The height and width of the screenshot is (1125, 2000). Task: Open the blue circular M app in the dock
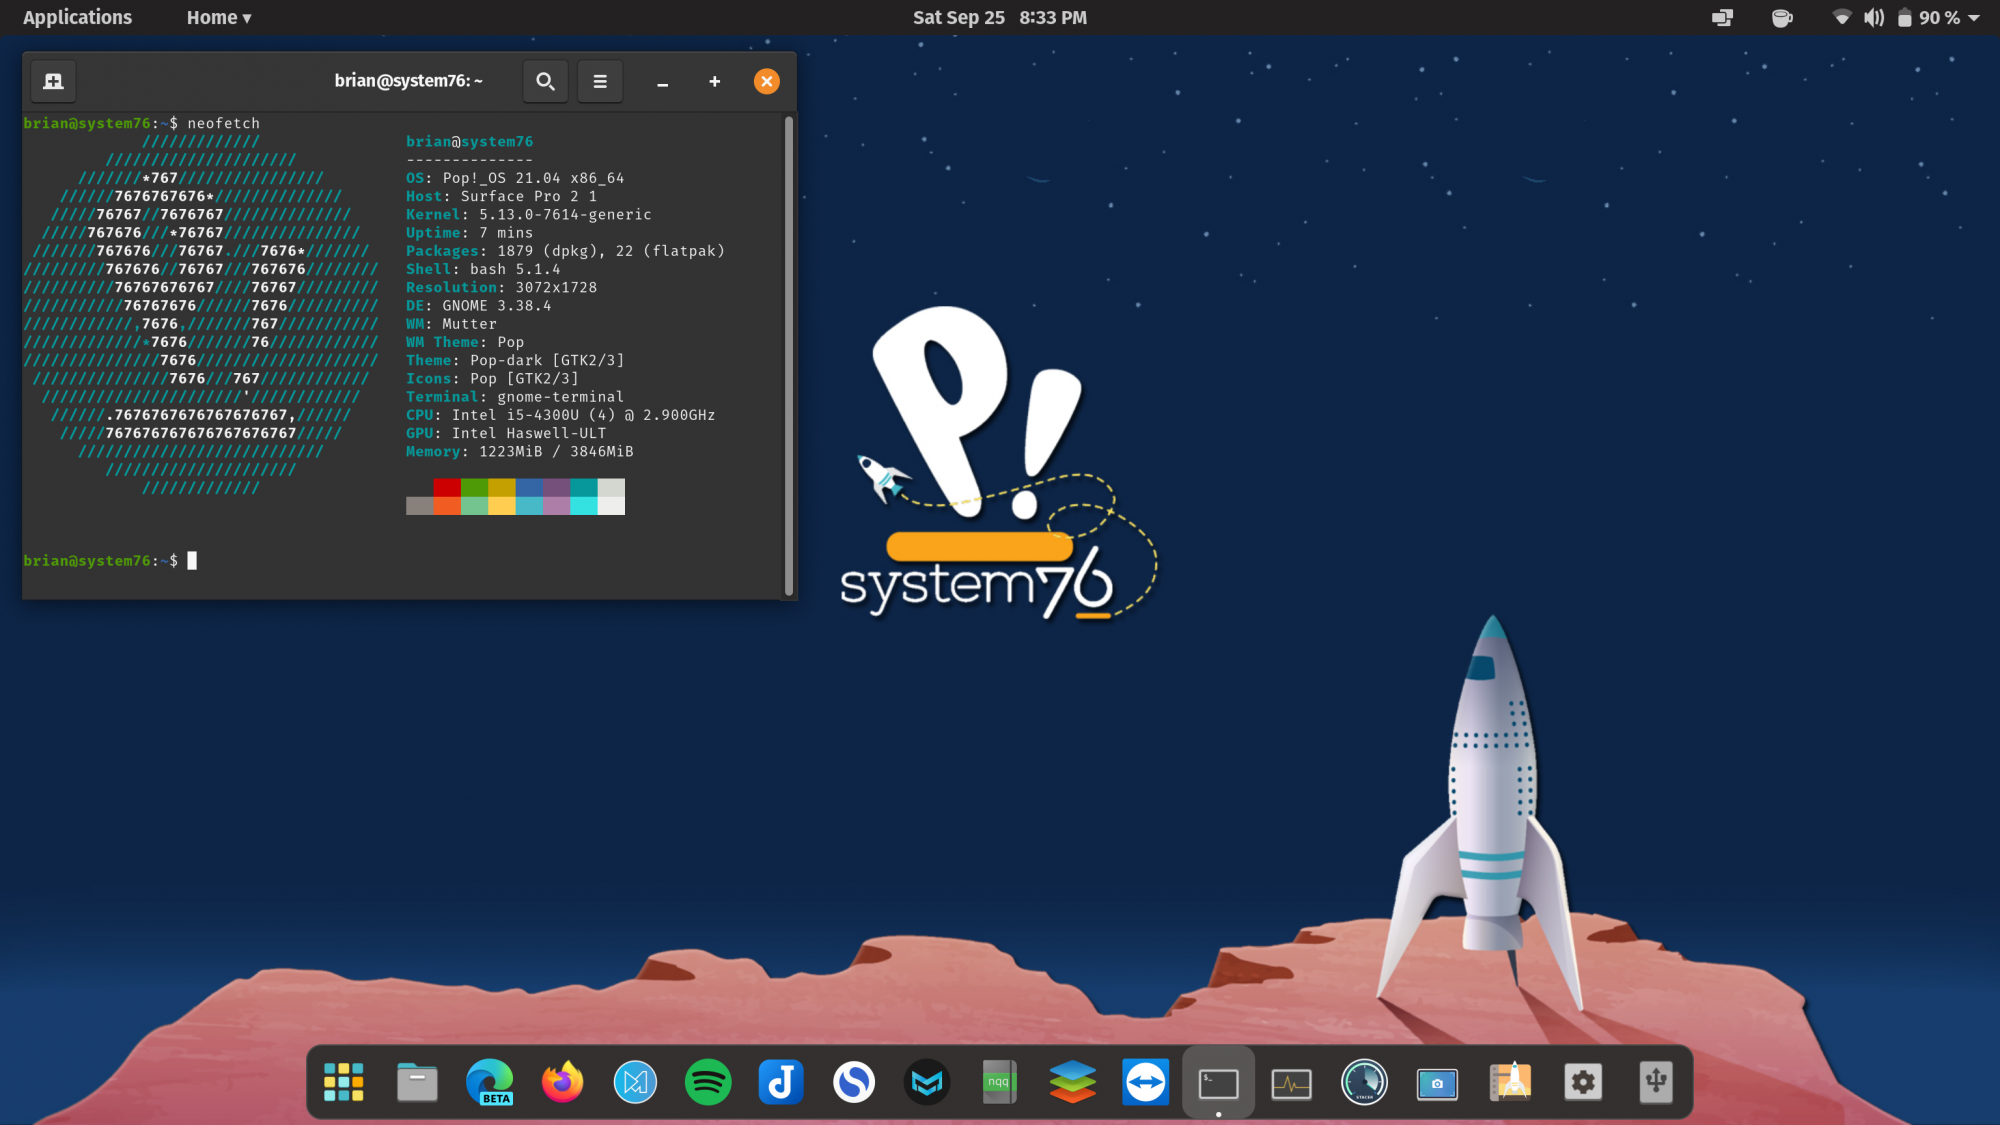click(635, 1082)
